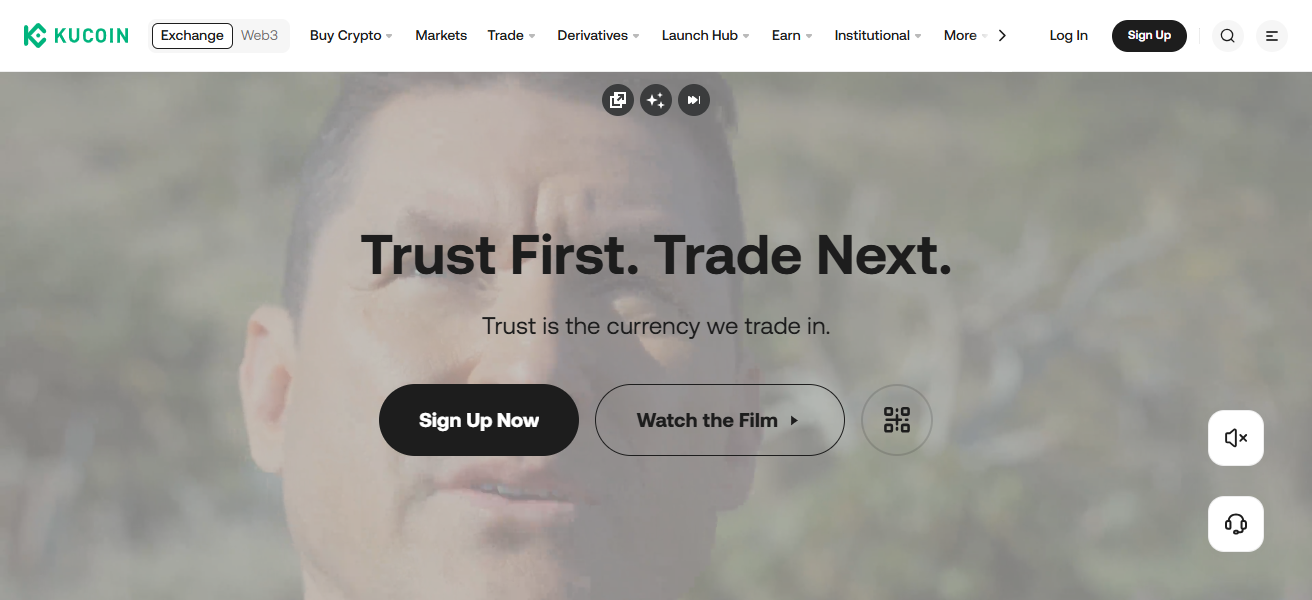Click the sparkle effects icon

click(x=656, y=100)
